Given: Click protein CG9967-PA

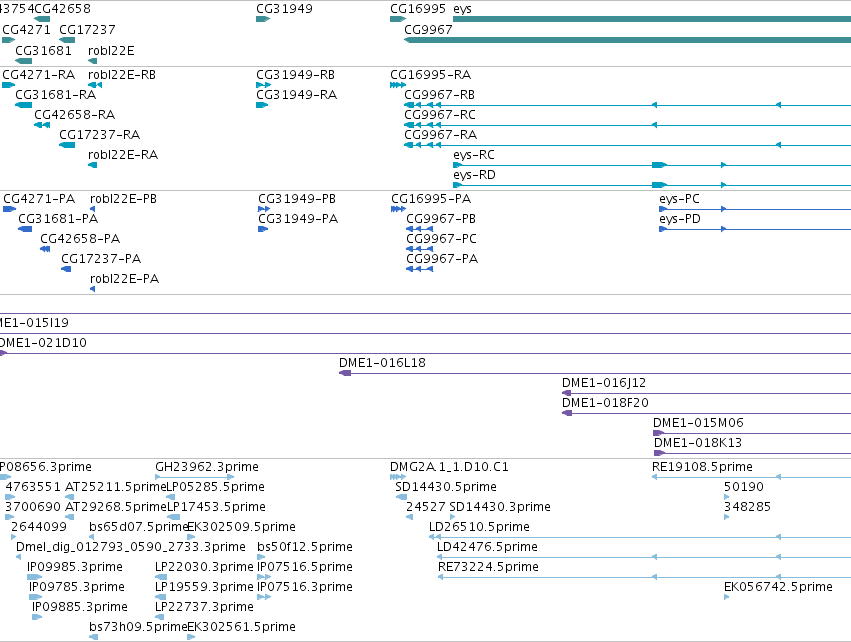Looking at the screenshot, I should pos(442,259).
